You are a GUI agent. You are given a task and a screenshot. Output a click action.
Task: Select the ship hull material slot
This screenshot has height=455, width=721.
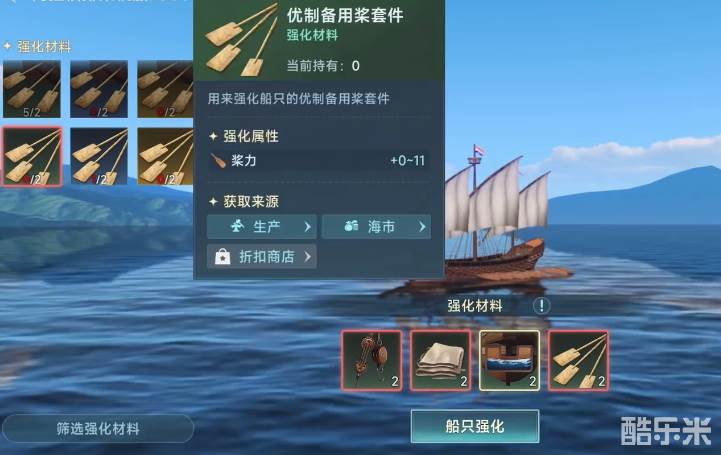[x=509, y=361]
